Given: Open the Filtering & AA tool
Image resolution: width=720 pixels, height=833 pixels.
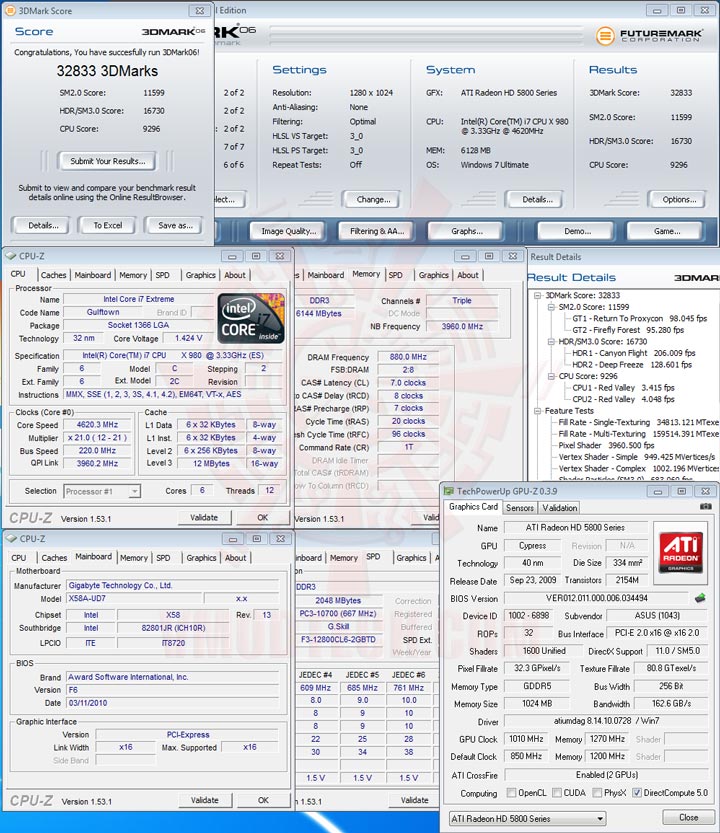Looking at the screenshot, I should click(377, 231).
